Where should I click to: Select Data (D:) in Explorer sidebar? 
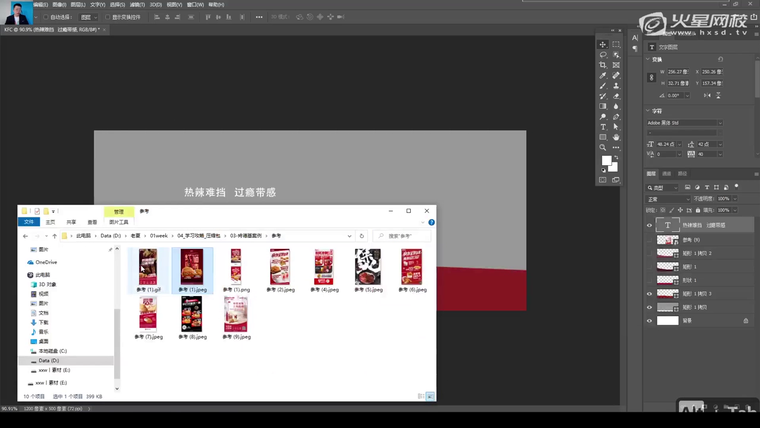49,360
